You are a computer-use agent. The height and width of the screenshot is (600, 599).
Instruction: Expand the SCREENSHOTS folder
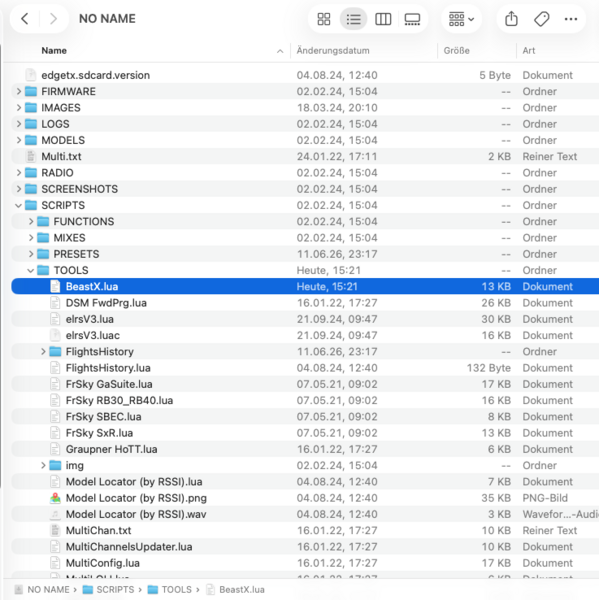18,189
